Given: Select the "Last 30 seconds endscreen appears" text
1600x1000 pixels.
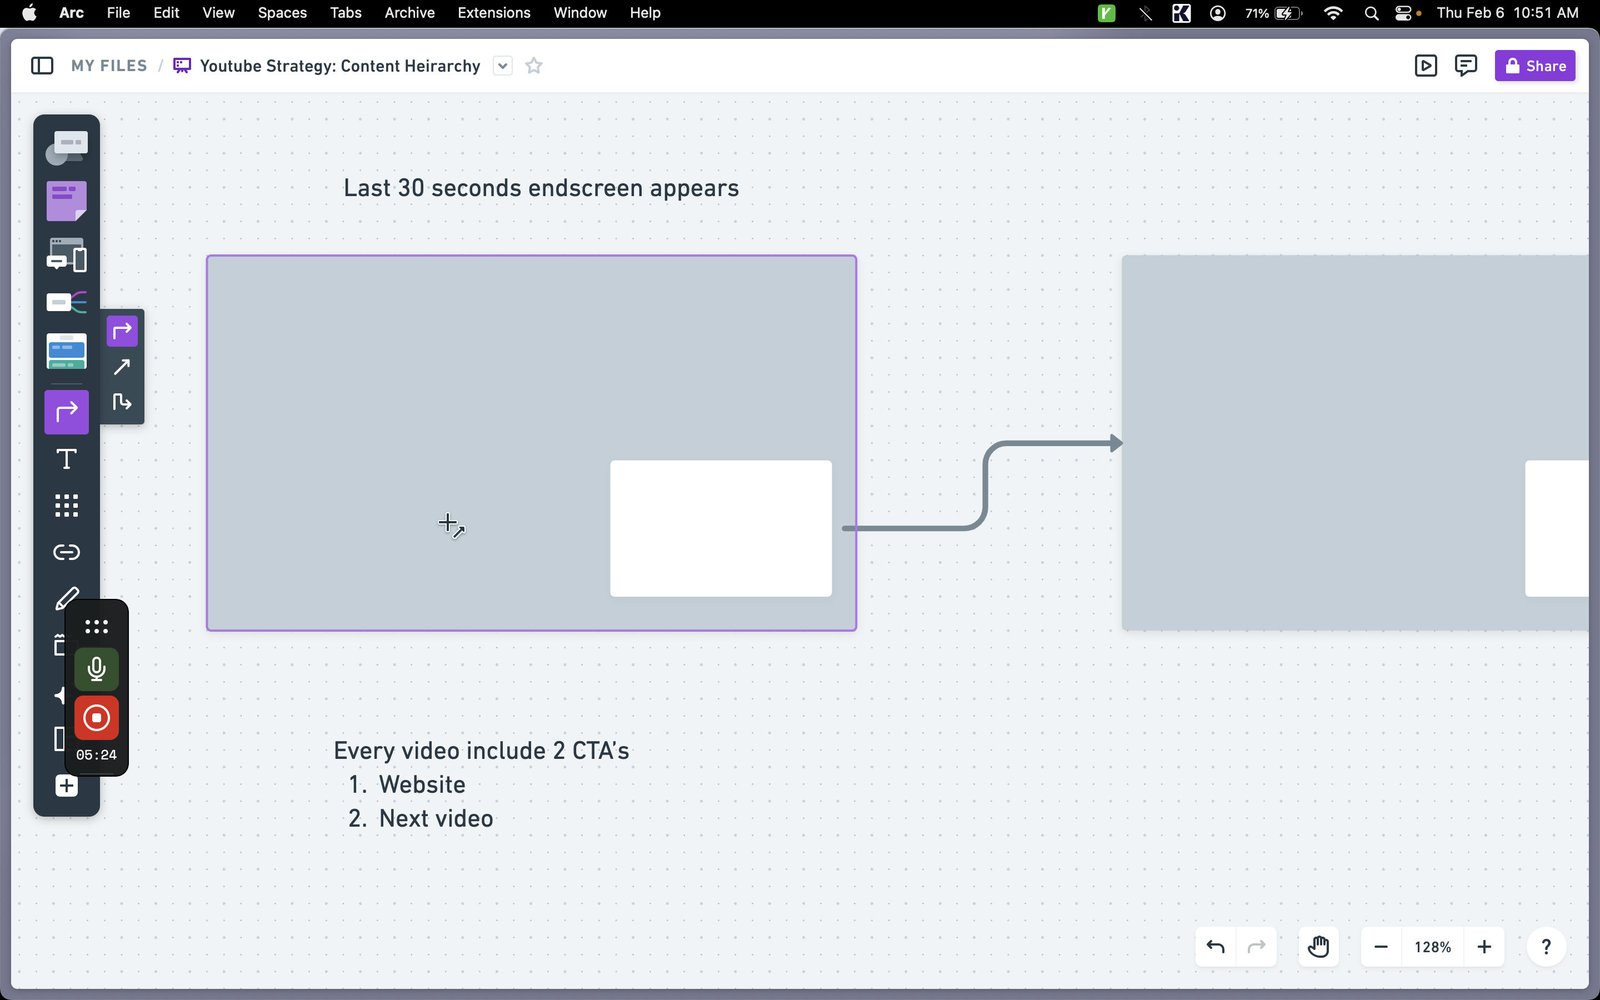Looking at the screenshot, I should pos(541,188).
